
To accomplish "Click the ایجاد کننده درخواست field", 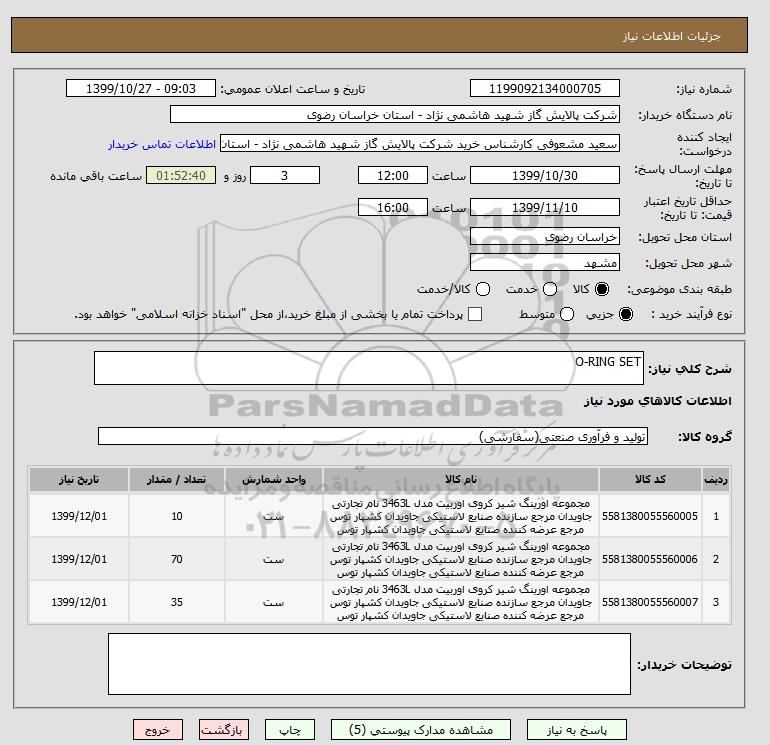I will click(420, 144).
